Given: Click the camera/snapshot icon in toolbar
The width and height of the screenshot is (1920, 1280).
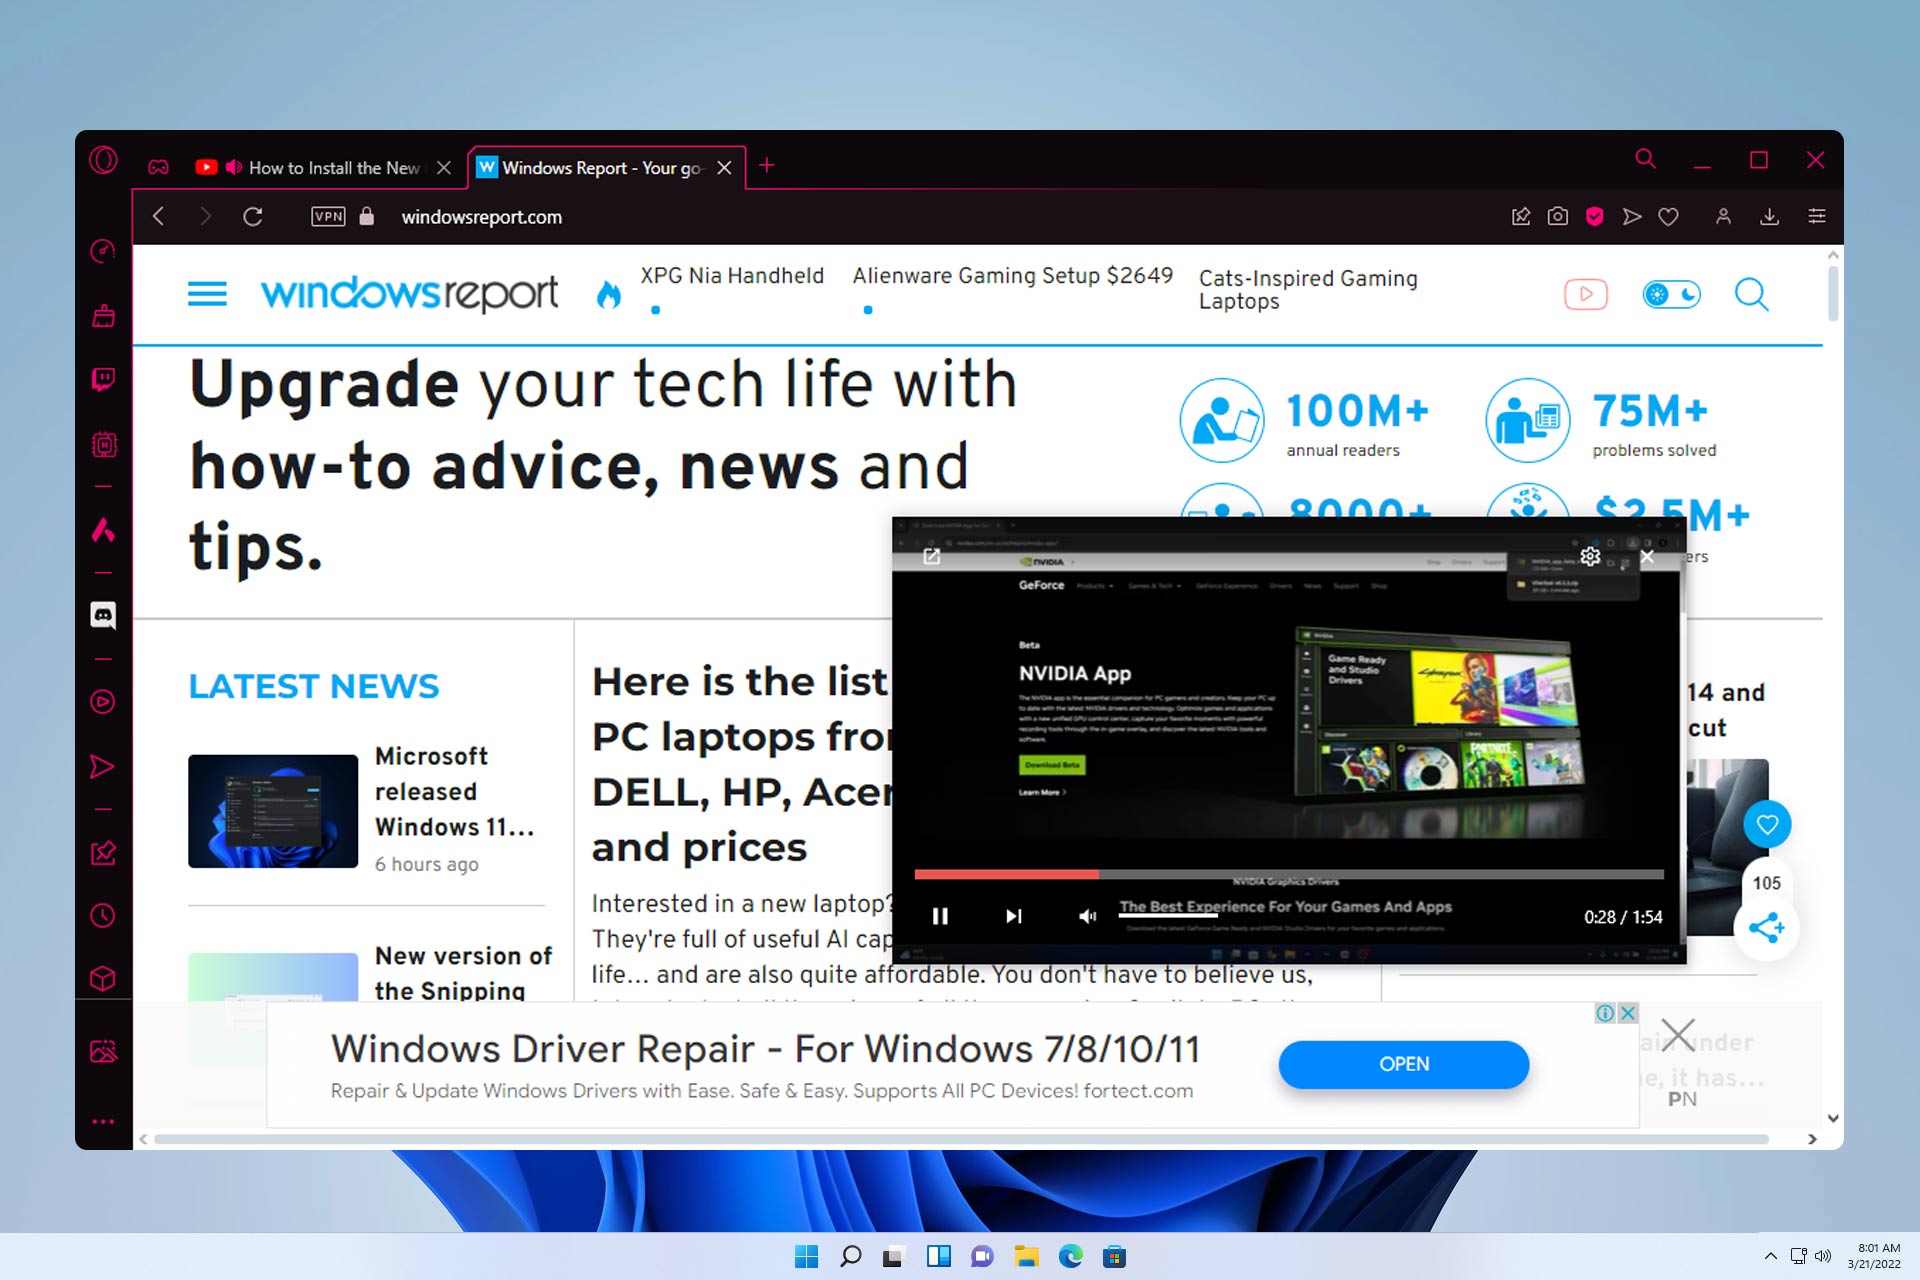Looking at the screenshot, I should [x=1559, y=217].
